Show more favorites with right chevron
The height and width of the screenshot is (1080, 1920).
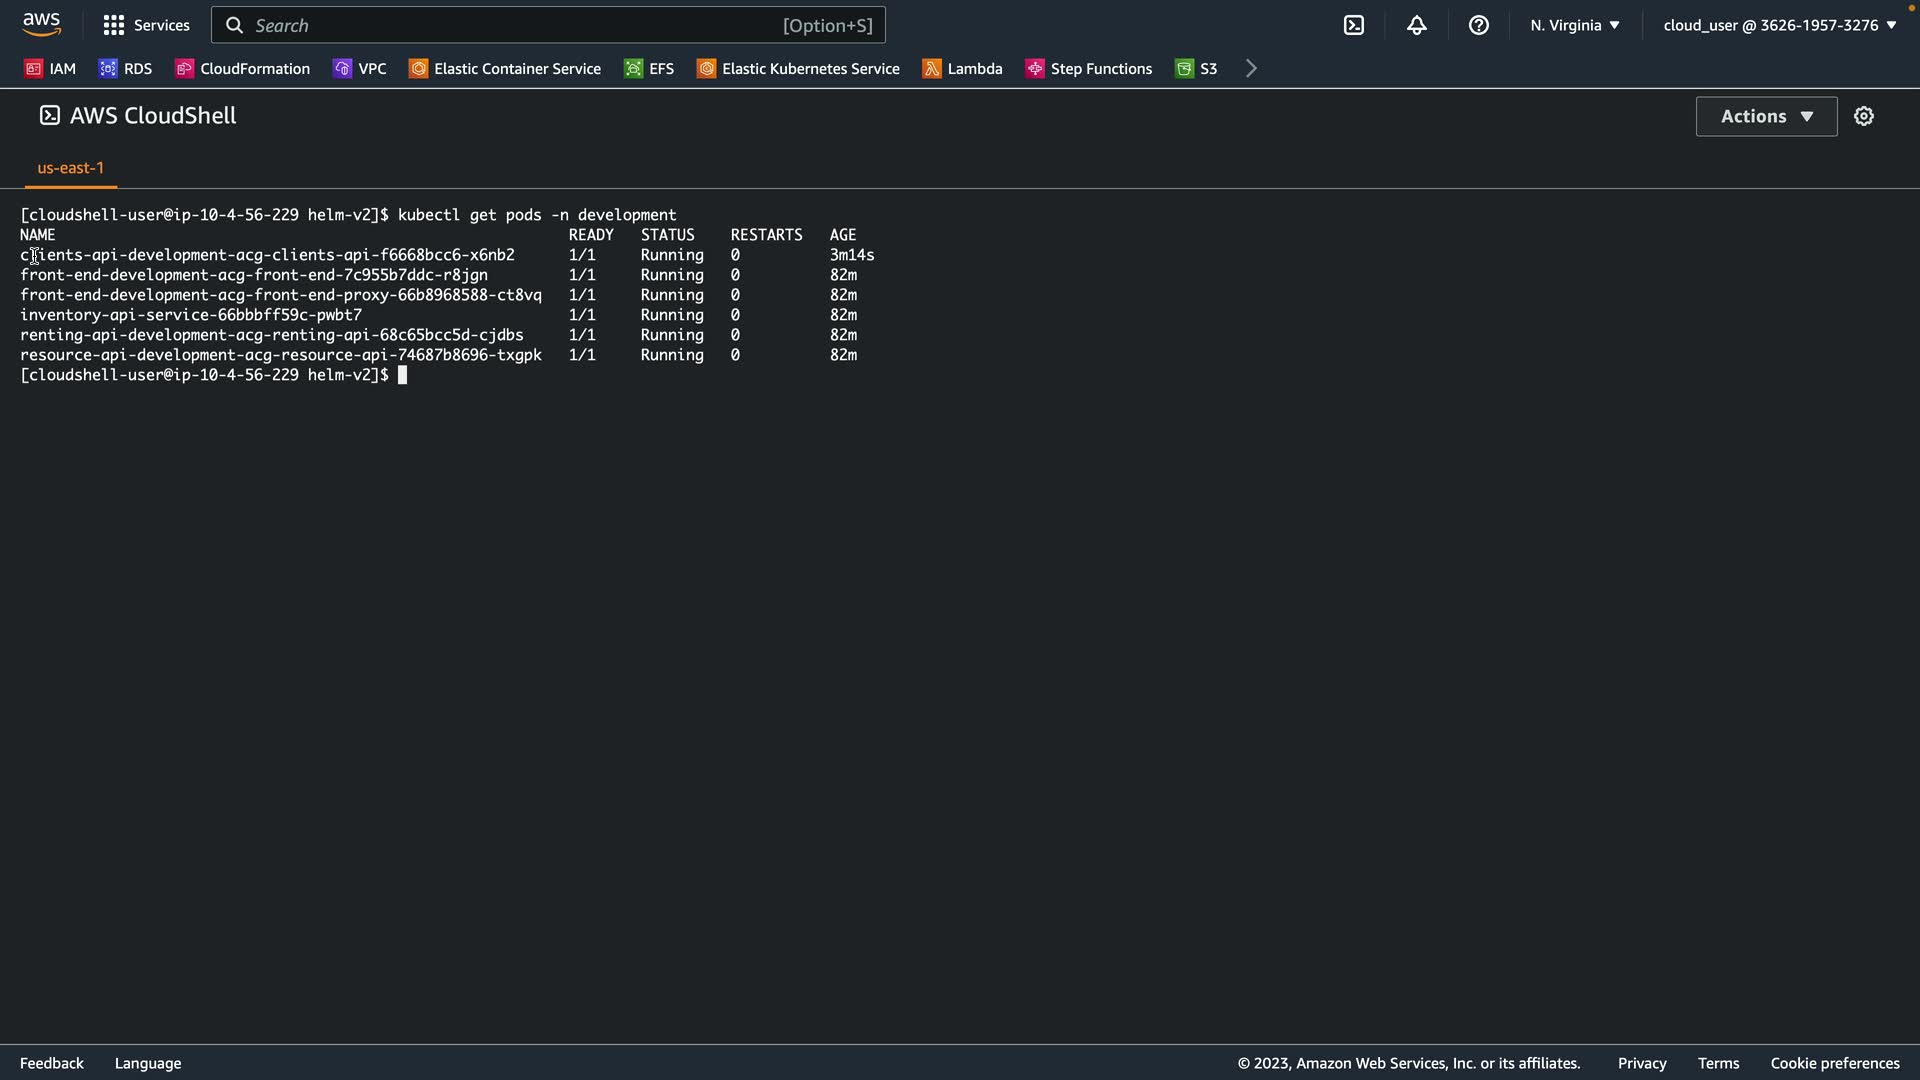[1251, 68]
